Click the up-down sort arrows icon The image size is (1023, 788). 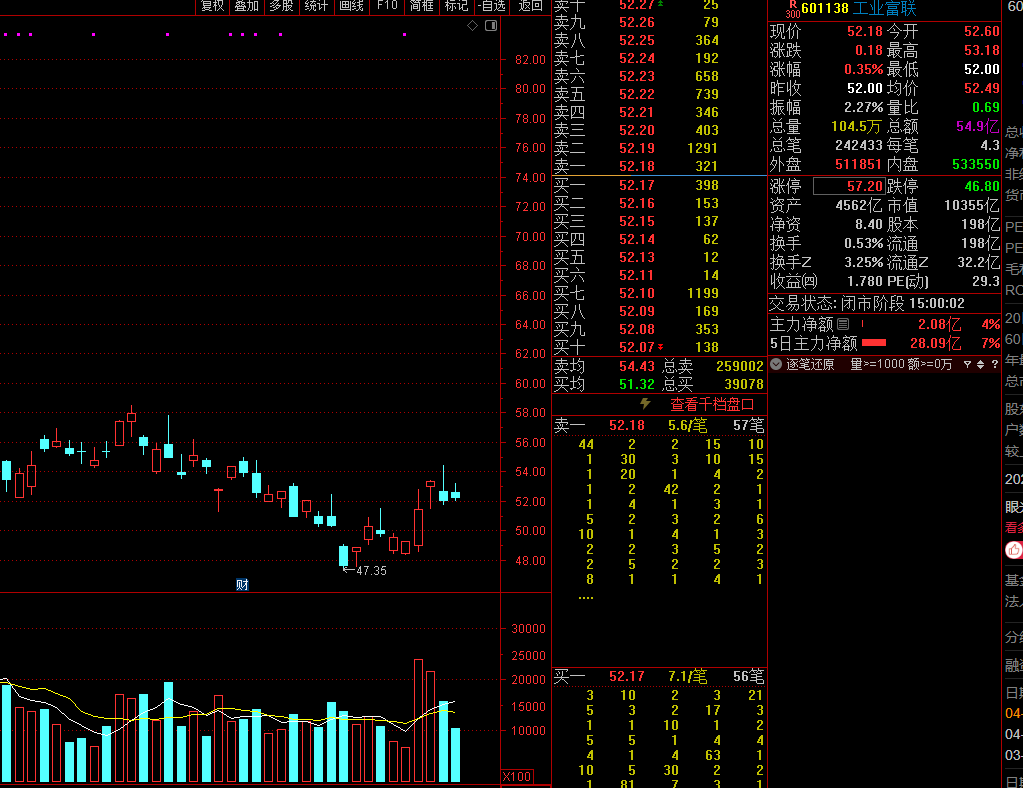(980, 365)
